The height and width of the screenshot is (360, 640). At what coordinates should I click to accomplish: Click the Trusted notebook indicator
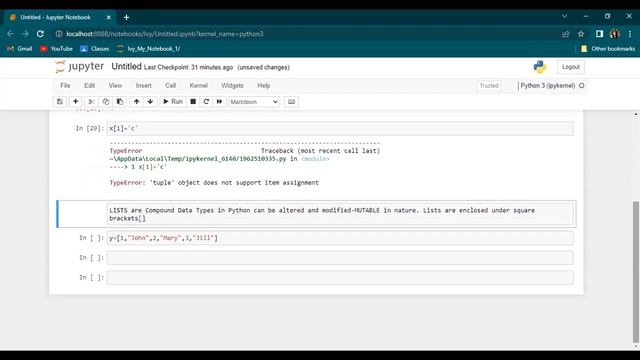tap(489, 86)
